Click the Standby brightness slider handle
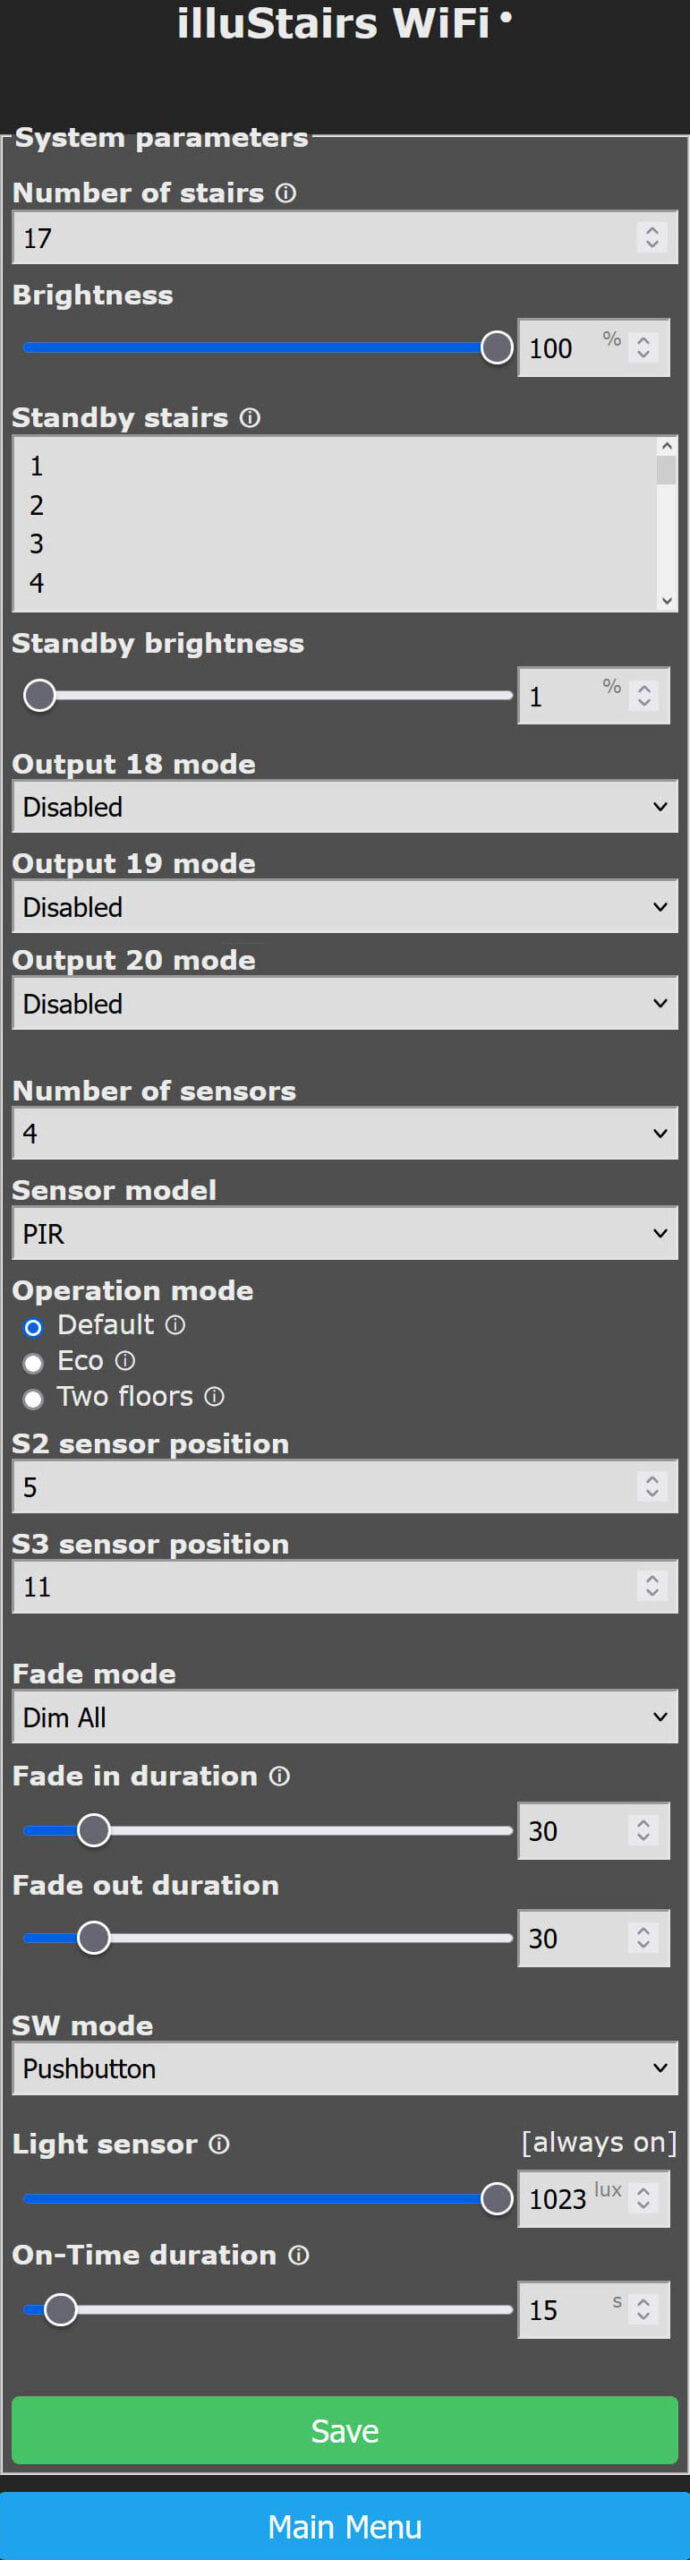This screenshot has height=2560, width=690. pyautogui.click(x=40, y=695)
